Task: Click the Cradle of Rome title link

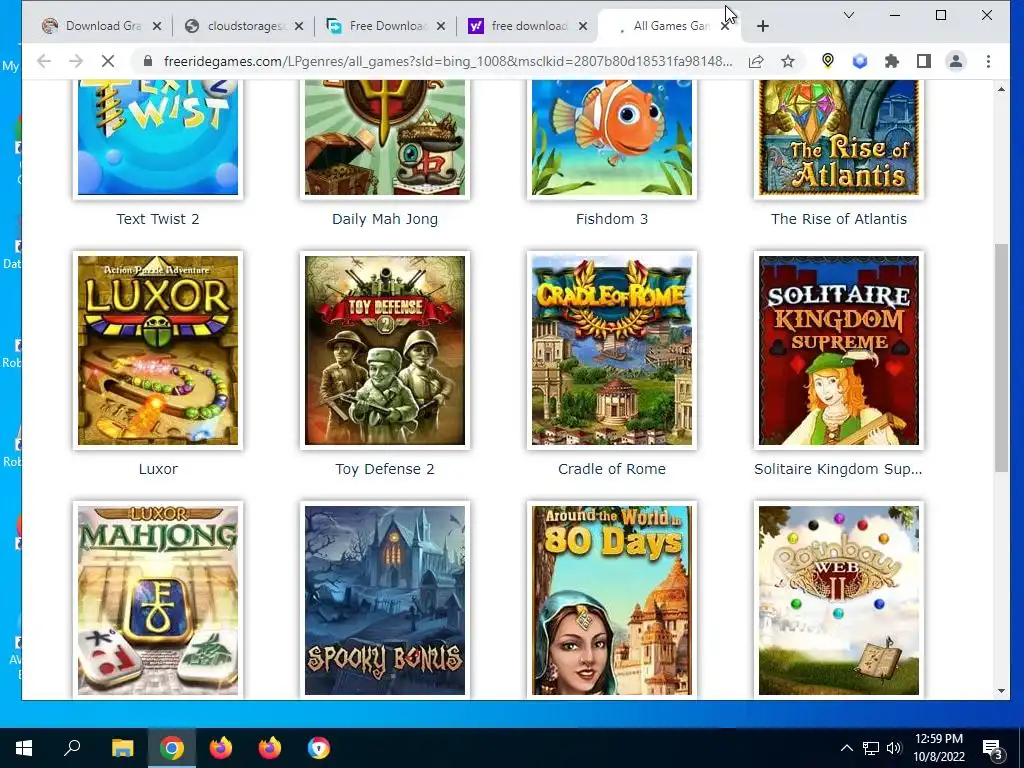Action: coord(612,469)
